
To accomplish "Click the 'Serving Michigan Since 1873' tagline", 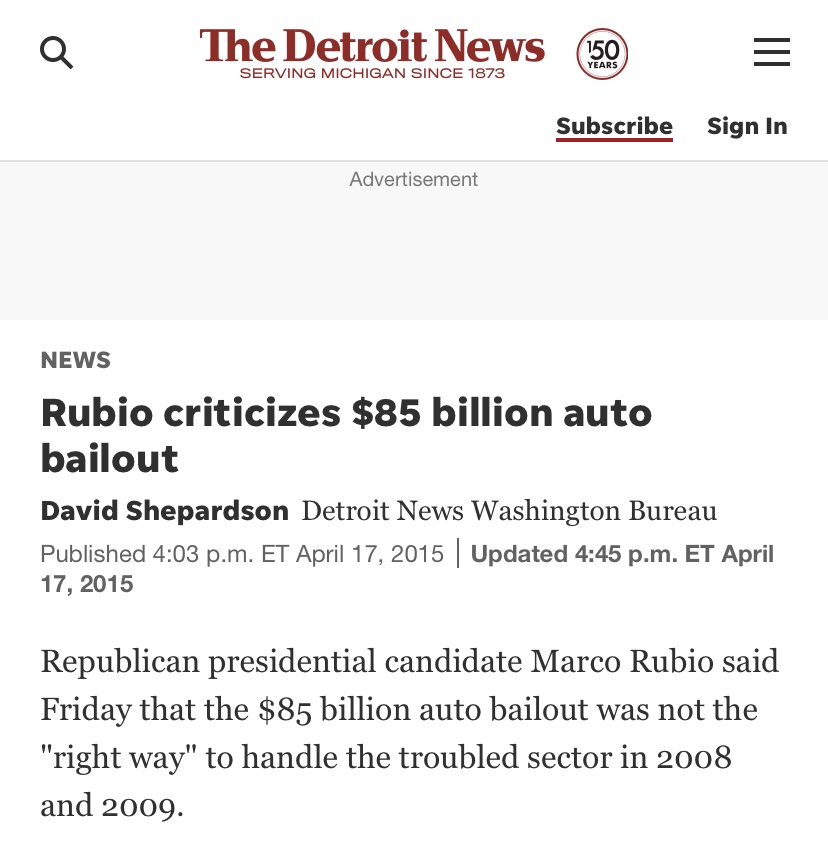I will point(372,73).
